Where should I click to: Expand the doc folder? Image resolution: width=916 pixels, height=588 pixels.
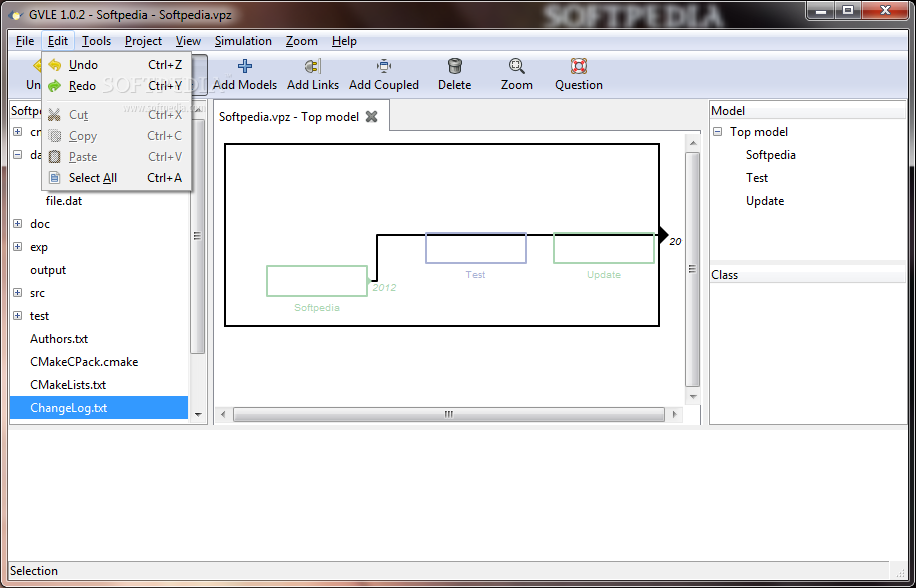coord(18,224)
